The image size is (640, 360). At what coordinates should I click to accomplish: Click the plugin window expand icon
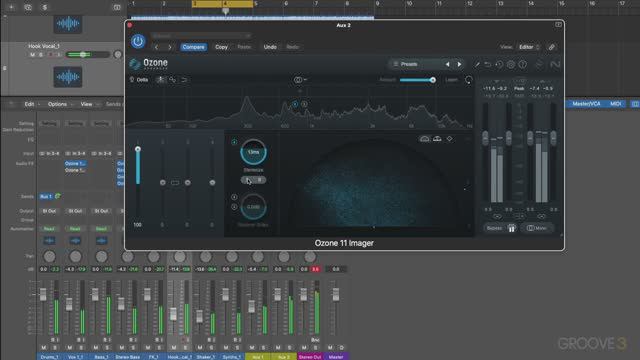558,25
